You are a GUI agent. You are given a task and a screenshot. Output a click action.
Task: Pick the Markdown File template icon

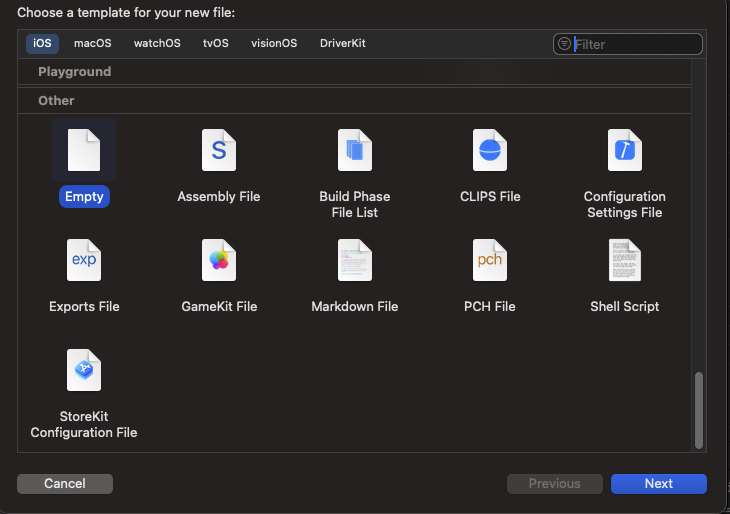[x=355, y=260]
